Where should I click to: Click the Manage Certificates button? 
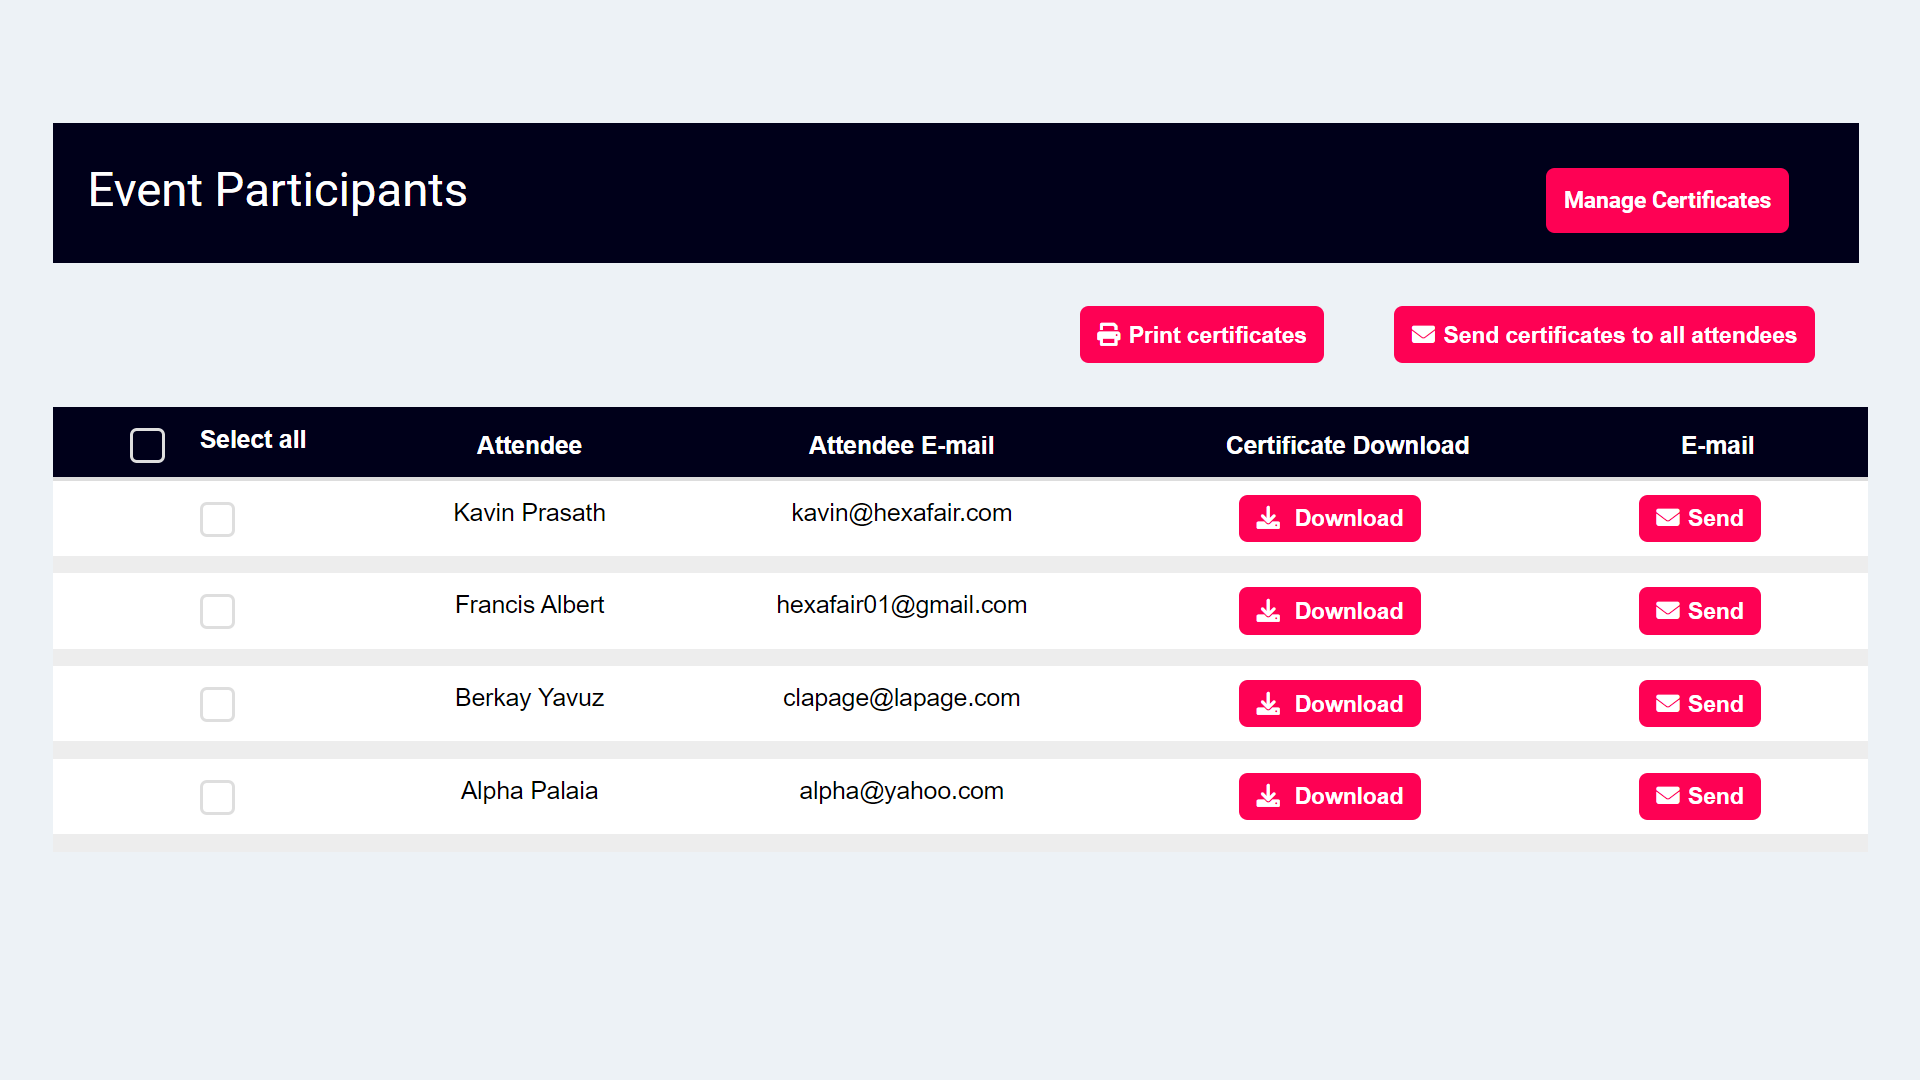pos(1667,200)
